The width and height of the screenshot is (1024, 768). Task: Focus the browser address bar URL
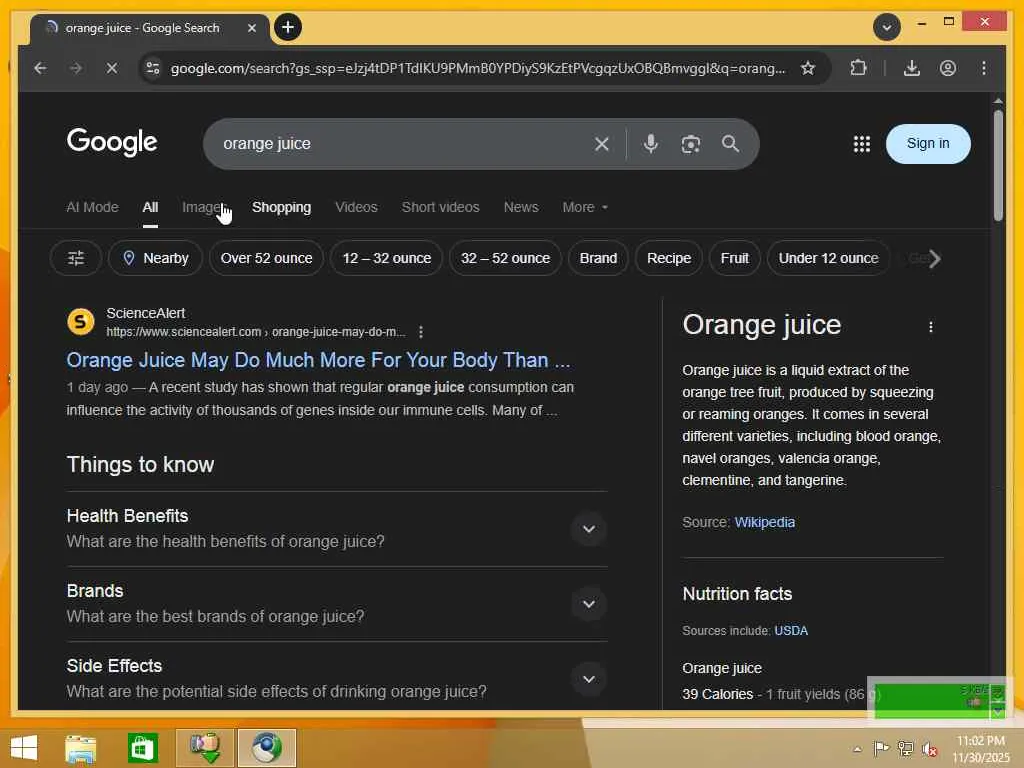coord(477,68)
